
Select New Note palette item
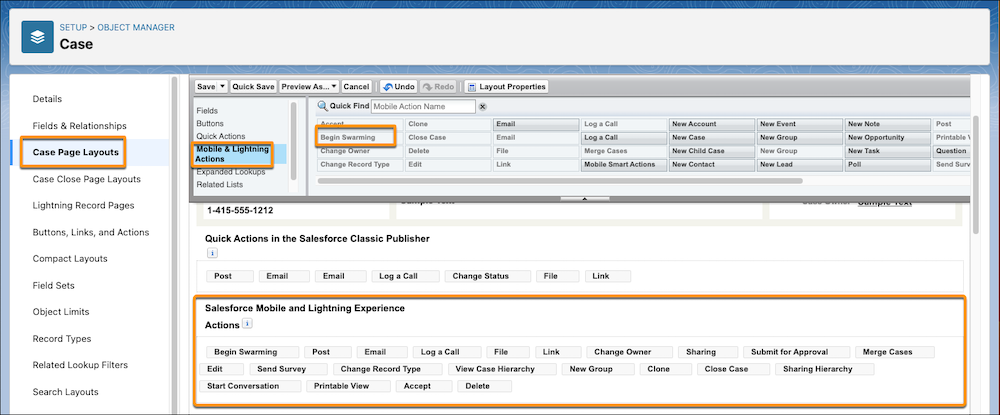click(x=888, y=124)
